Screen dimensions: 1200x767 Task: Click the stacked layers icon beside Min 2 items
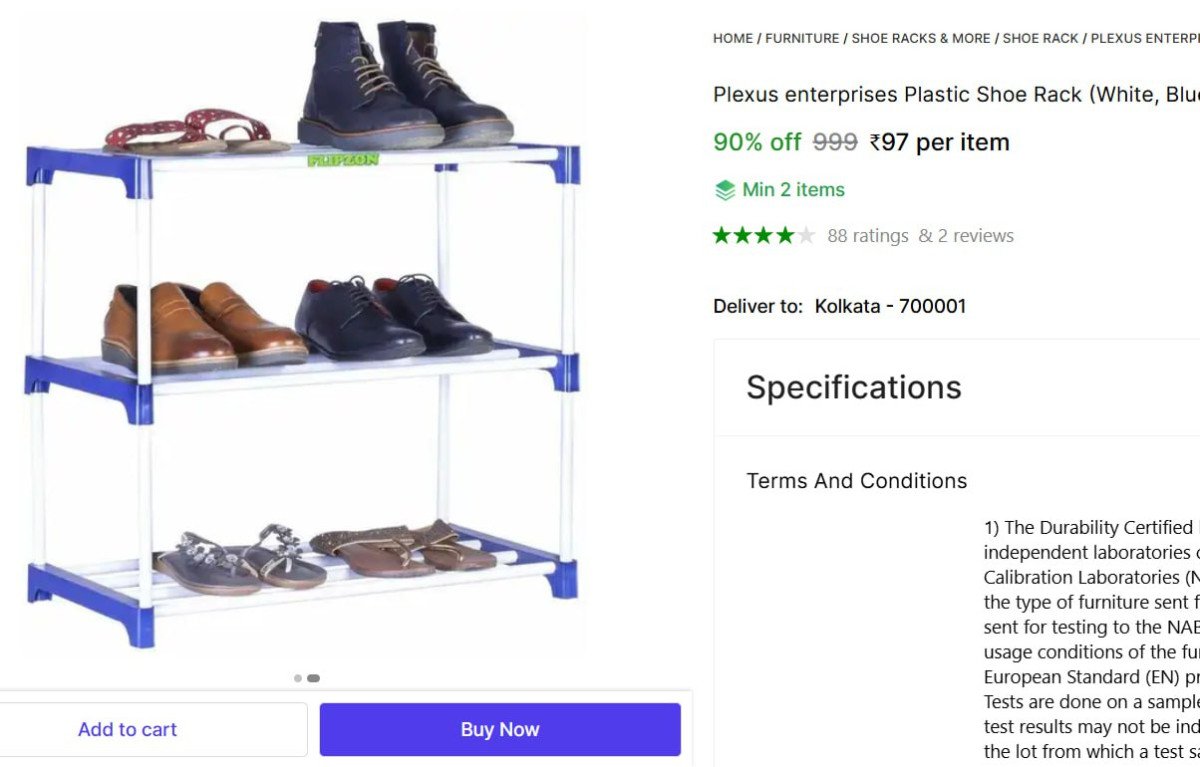pyautogui.click(x=724, y=190)
